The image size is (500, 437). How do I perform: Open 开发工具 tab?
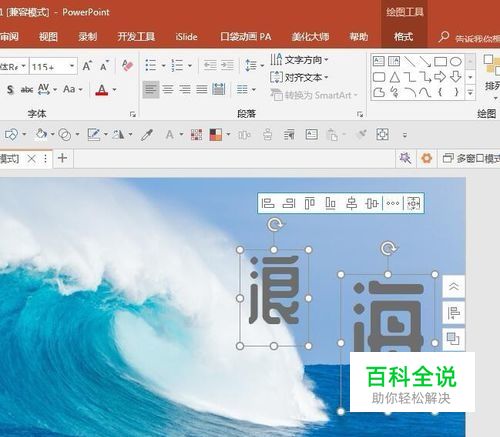tap(136, 37)
